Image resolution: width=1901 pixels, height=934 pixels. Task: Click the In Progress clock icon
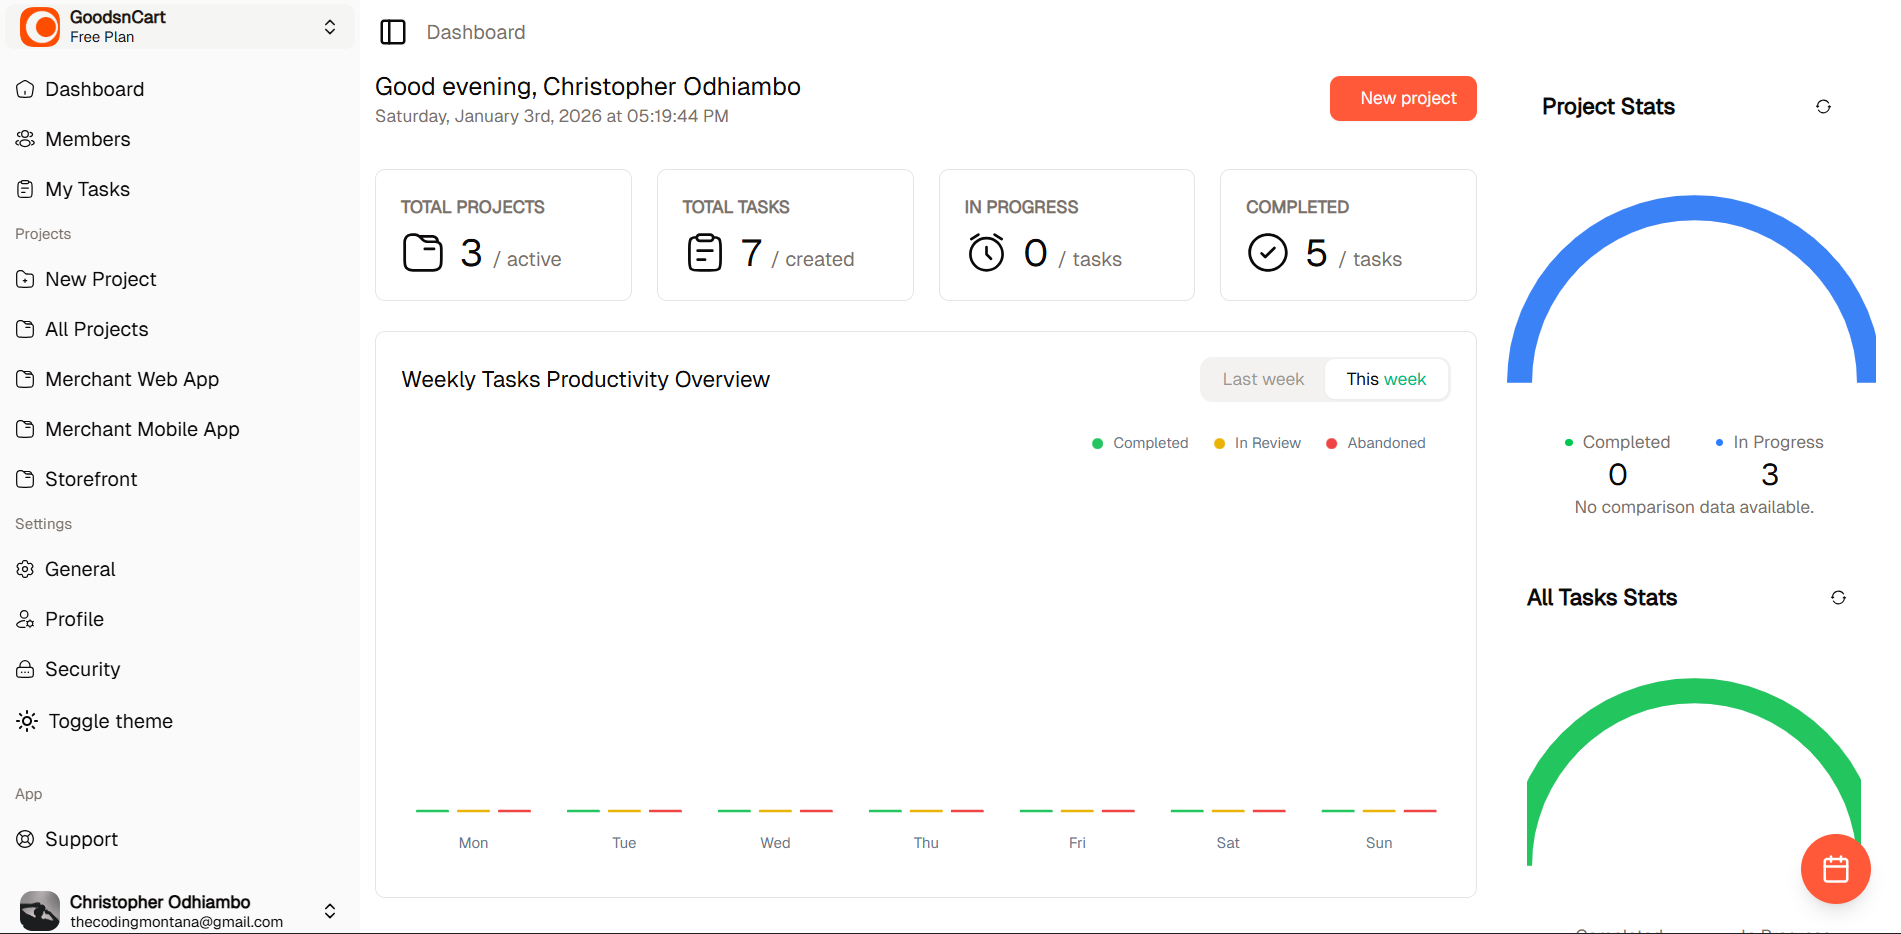click(986, 253)
